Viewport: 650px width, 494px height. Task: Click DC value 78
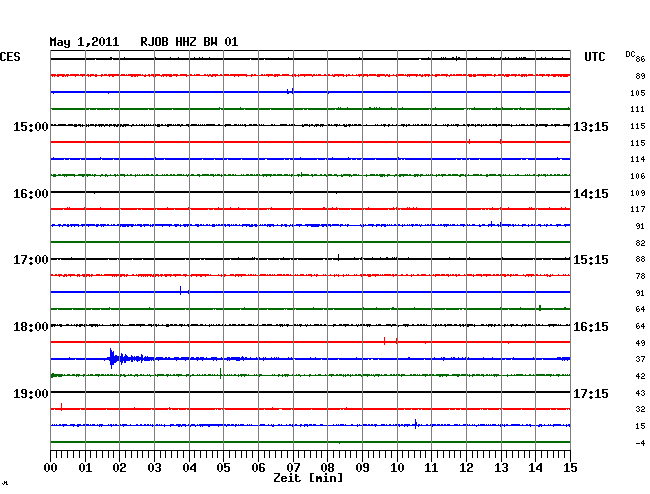tap(640, 276)
